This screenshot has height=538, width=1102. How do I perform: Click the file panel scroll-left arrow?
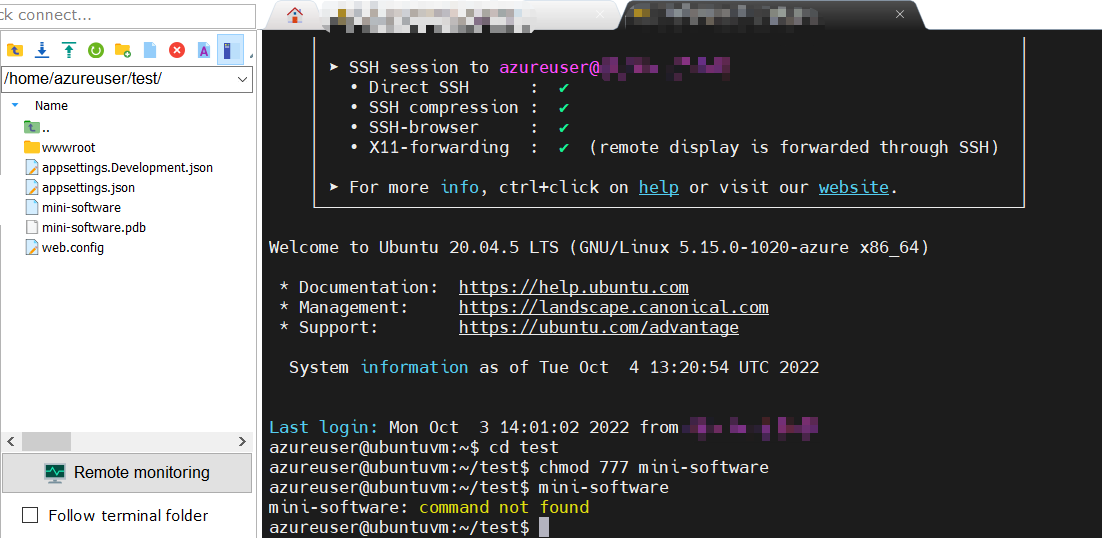click(x=11, y=442)
